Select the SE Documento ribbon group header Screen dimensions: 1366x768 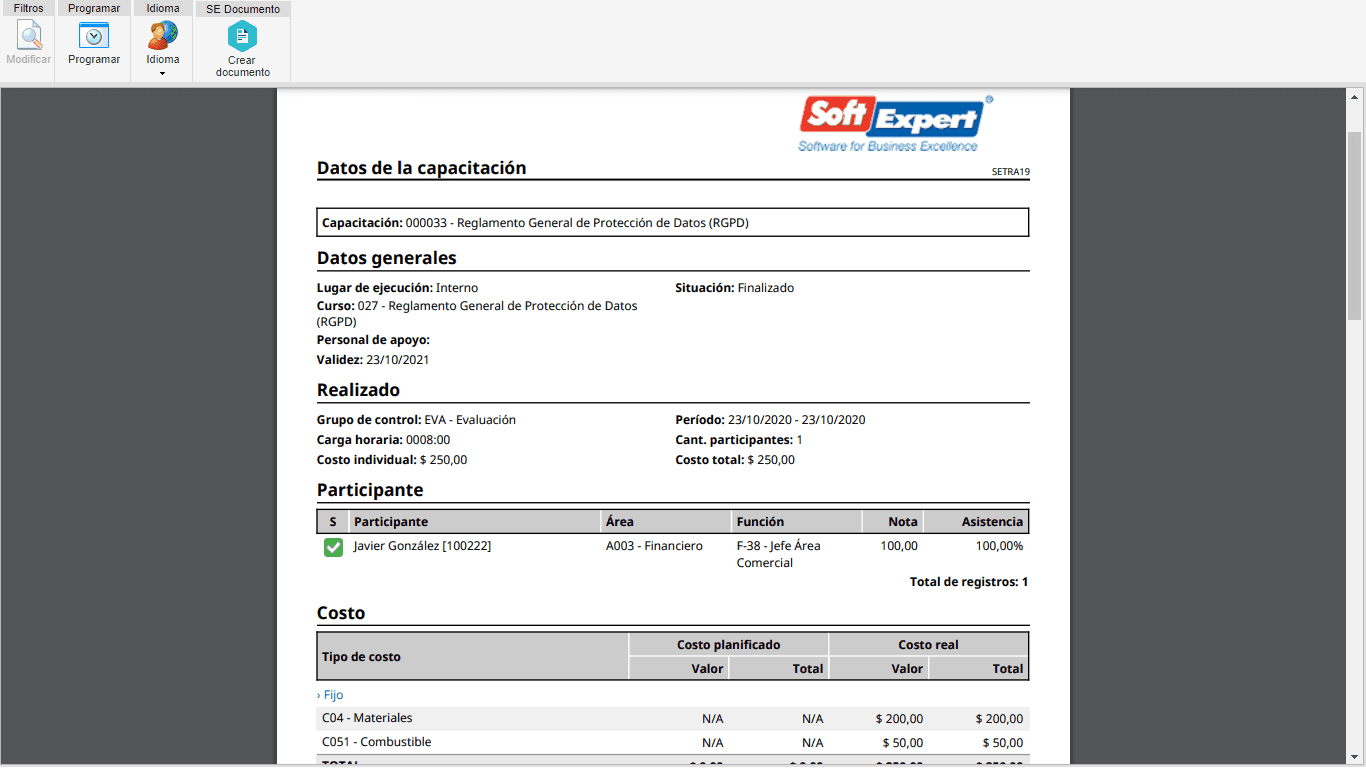coord(243,9)
